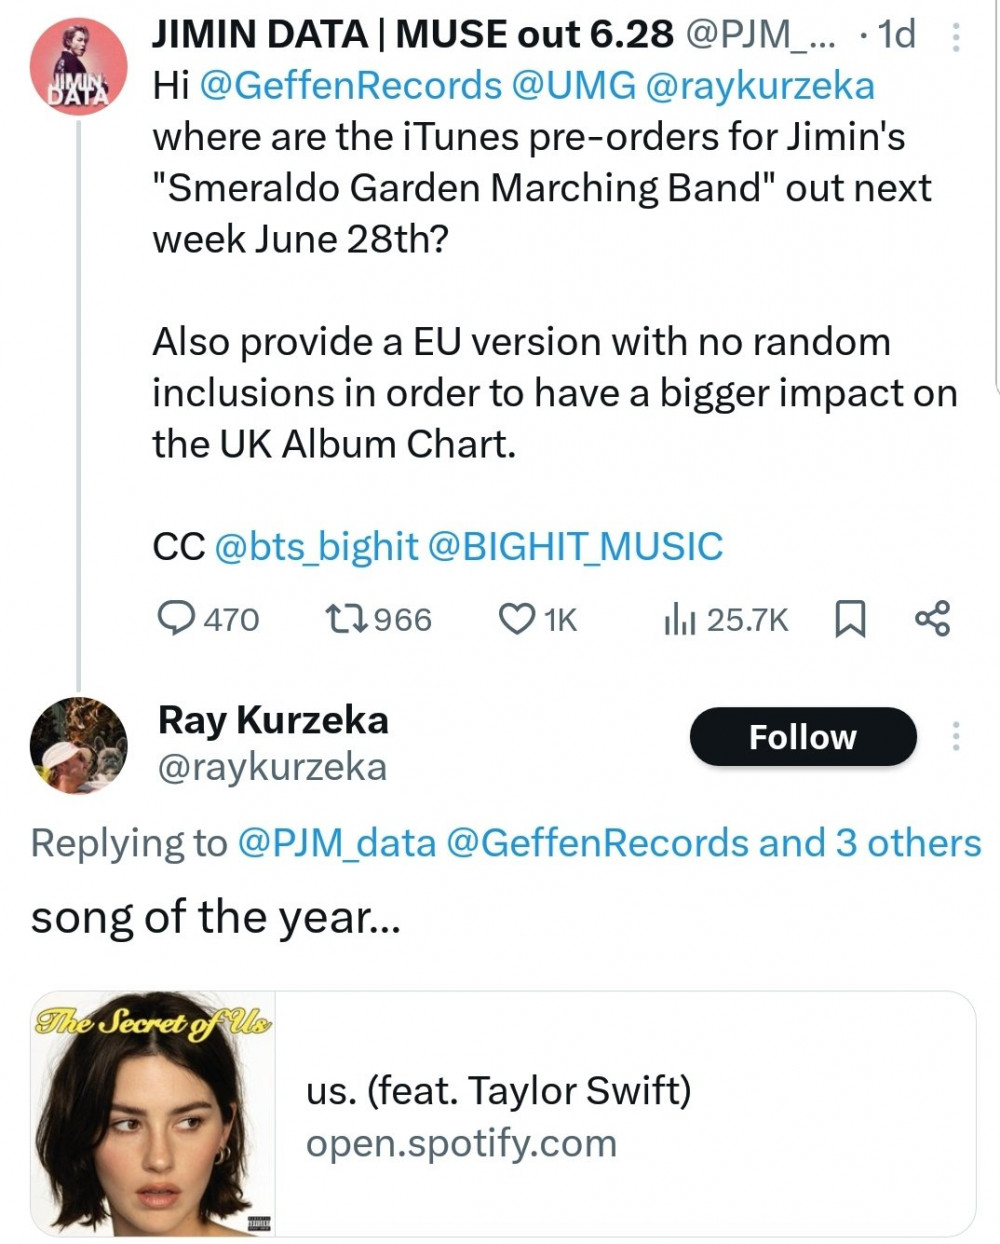
Task: Open the @bts_bighit mention
Action: click(316, 547)
